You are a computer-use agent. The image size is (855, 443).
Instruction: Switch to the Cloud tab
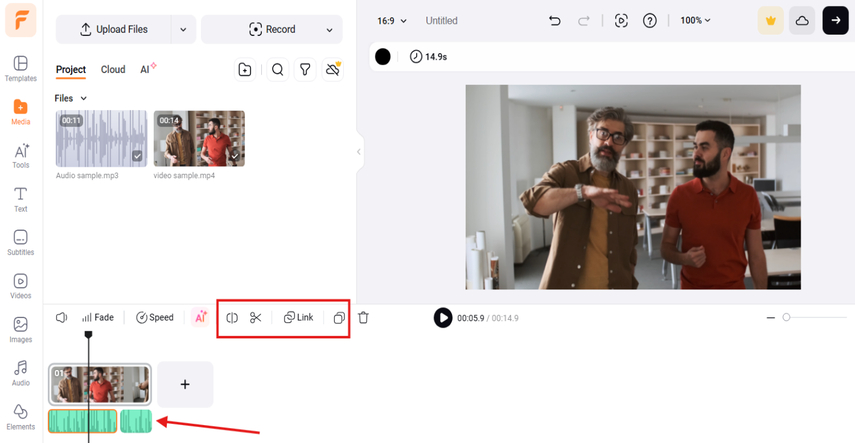[113, 70]
